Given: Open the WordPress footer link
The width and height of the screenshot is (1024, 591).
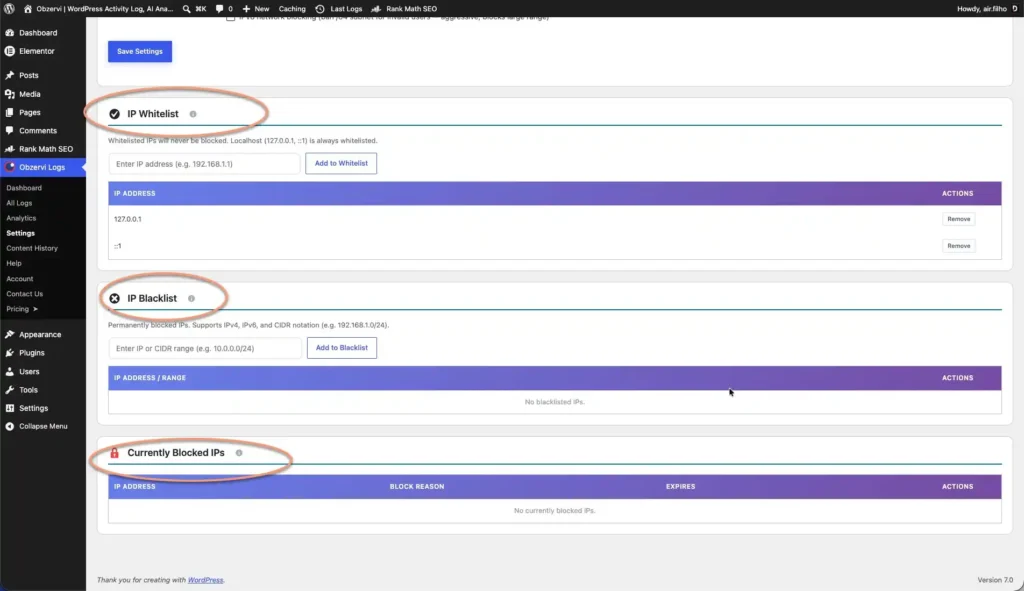Looking at the screenshot, I should pyautogui.click(x=205, y=580).
